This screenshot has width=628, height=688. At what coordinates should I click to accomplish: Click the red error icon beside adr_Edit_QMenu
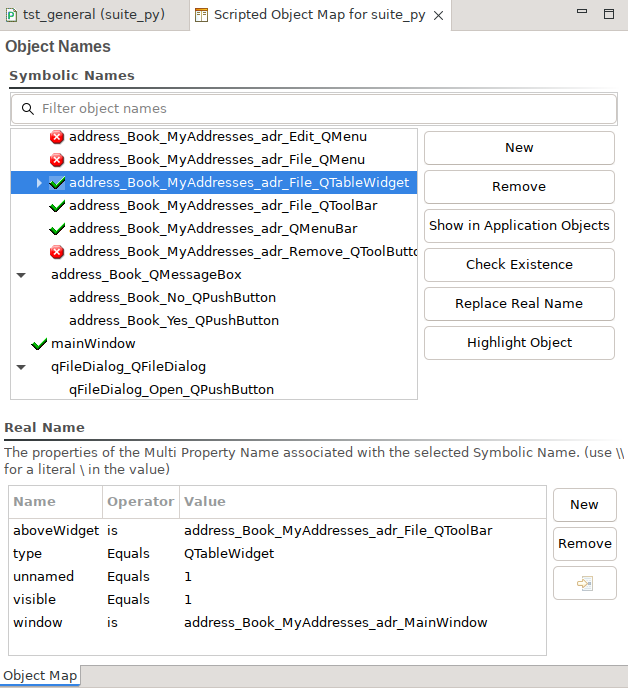coord(57,137)
